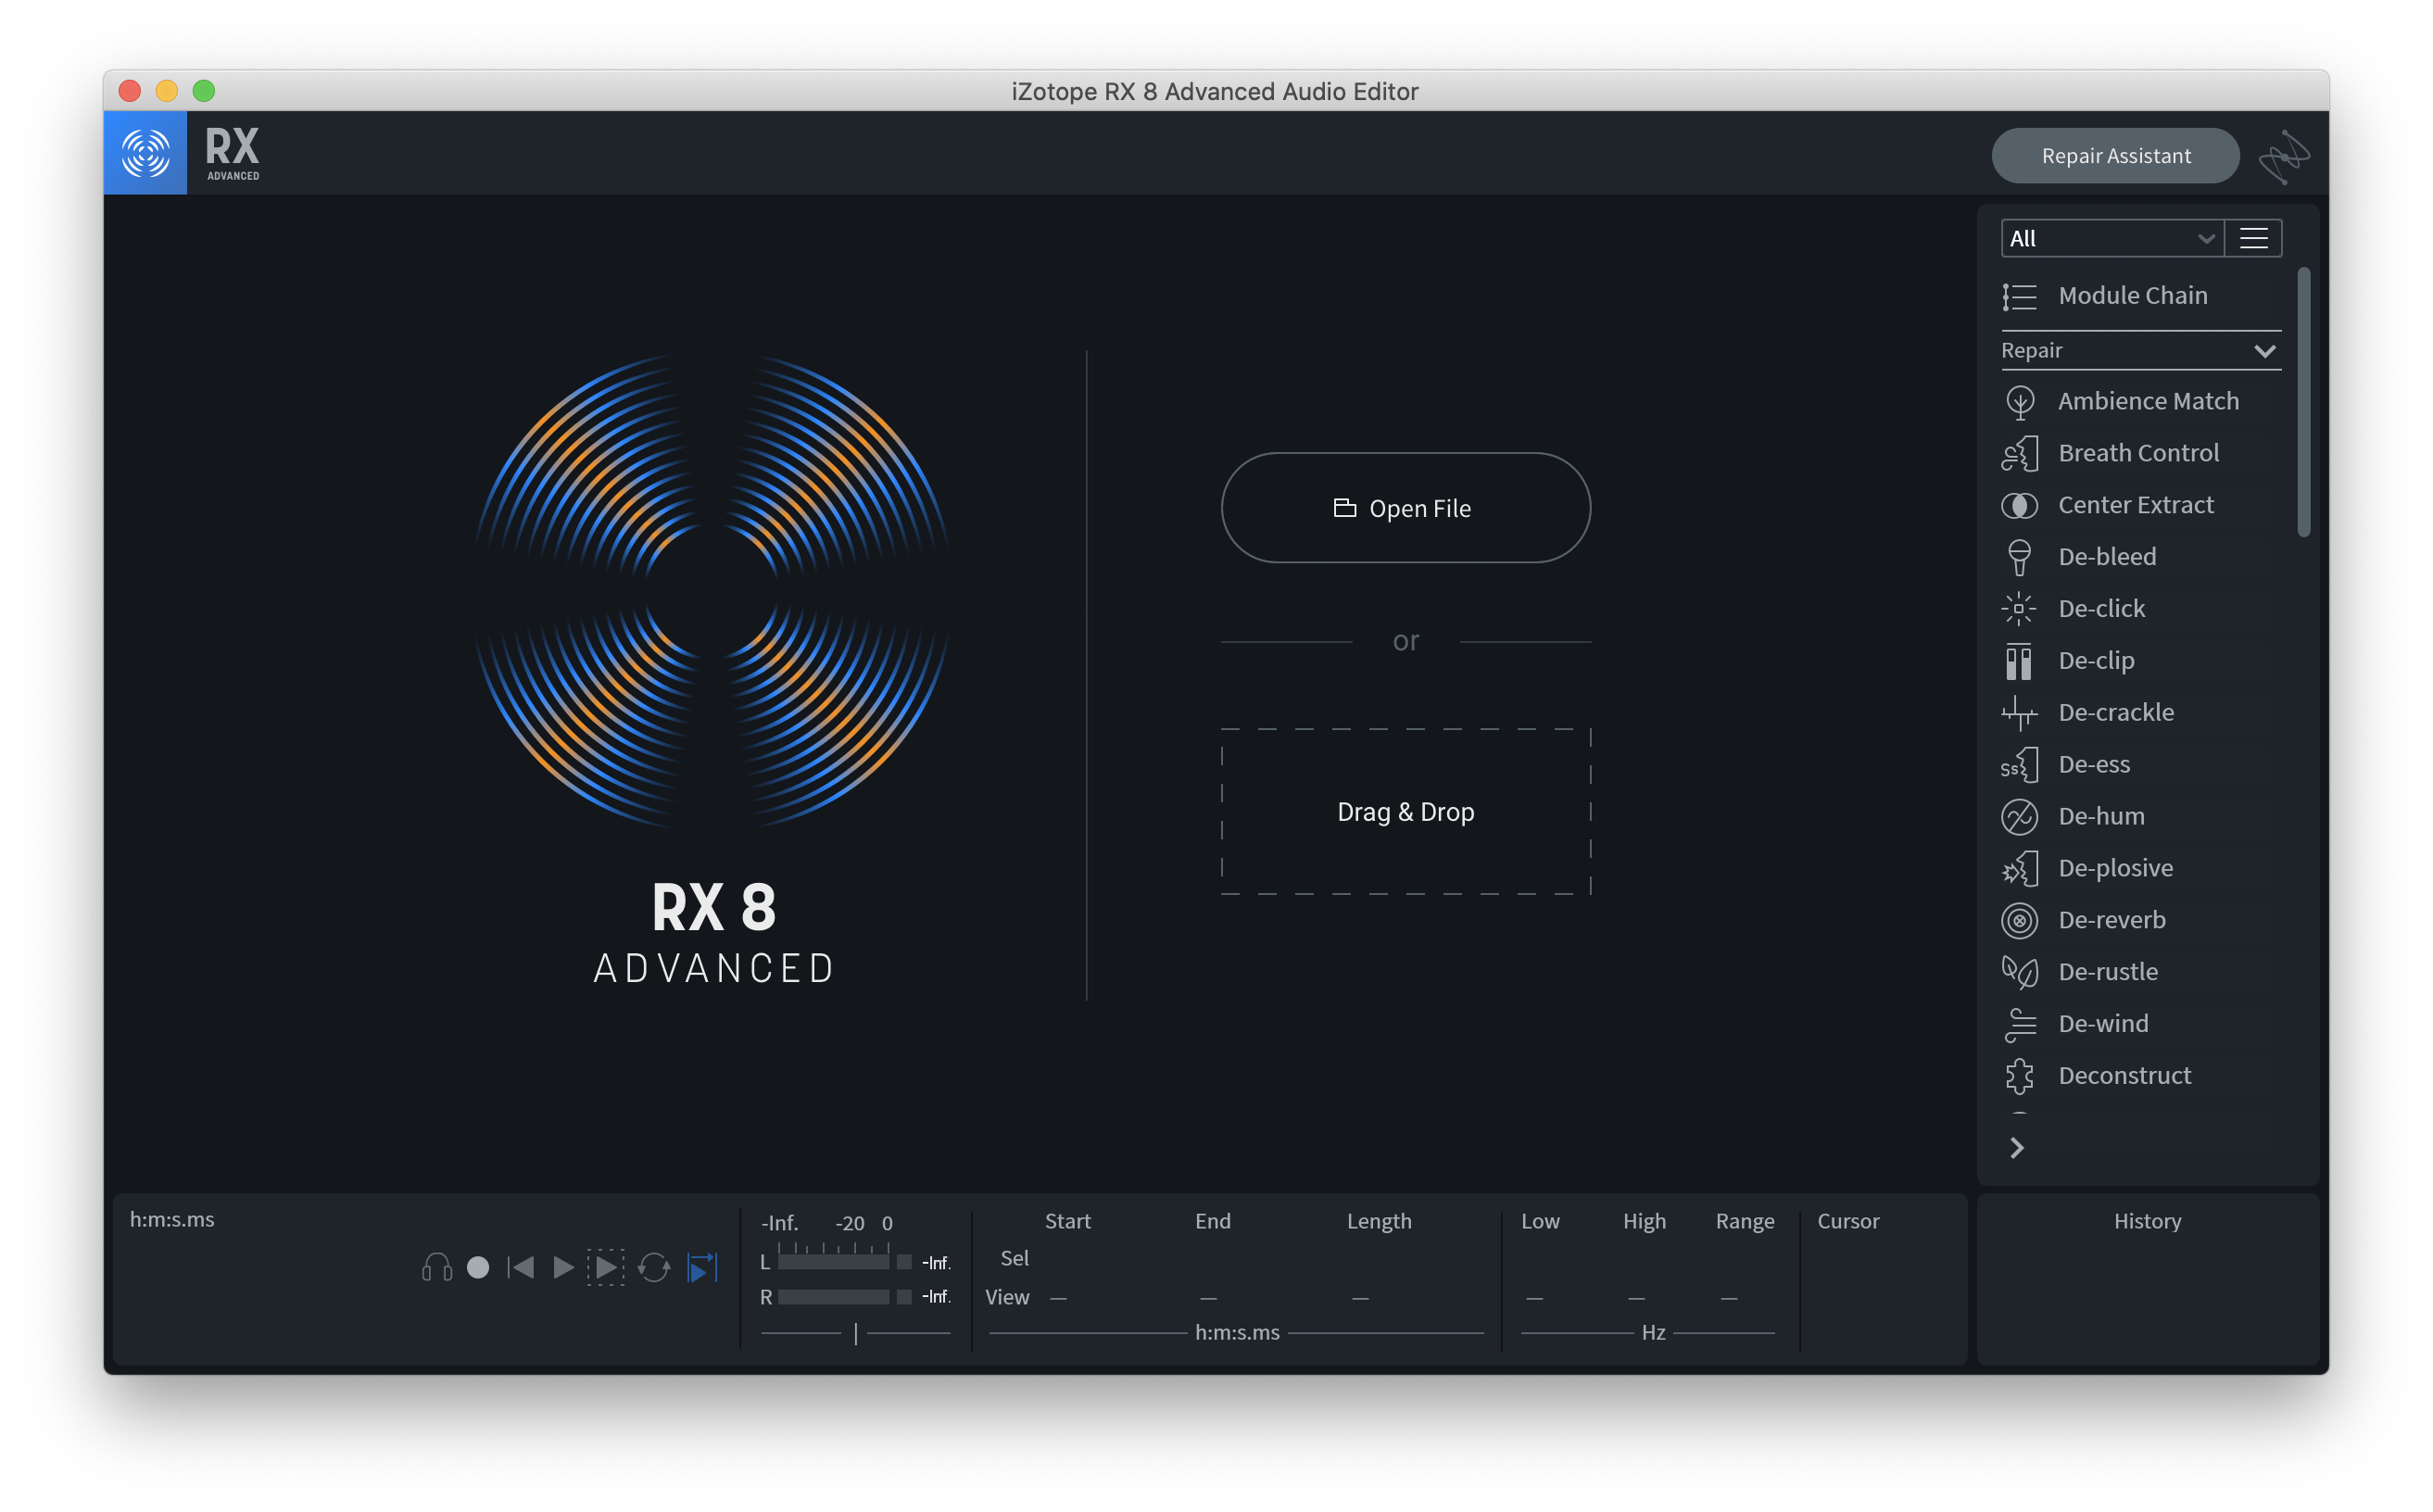Select the Deconstruct puzzle icon

(x=2019, y=1076)
